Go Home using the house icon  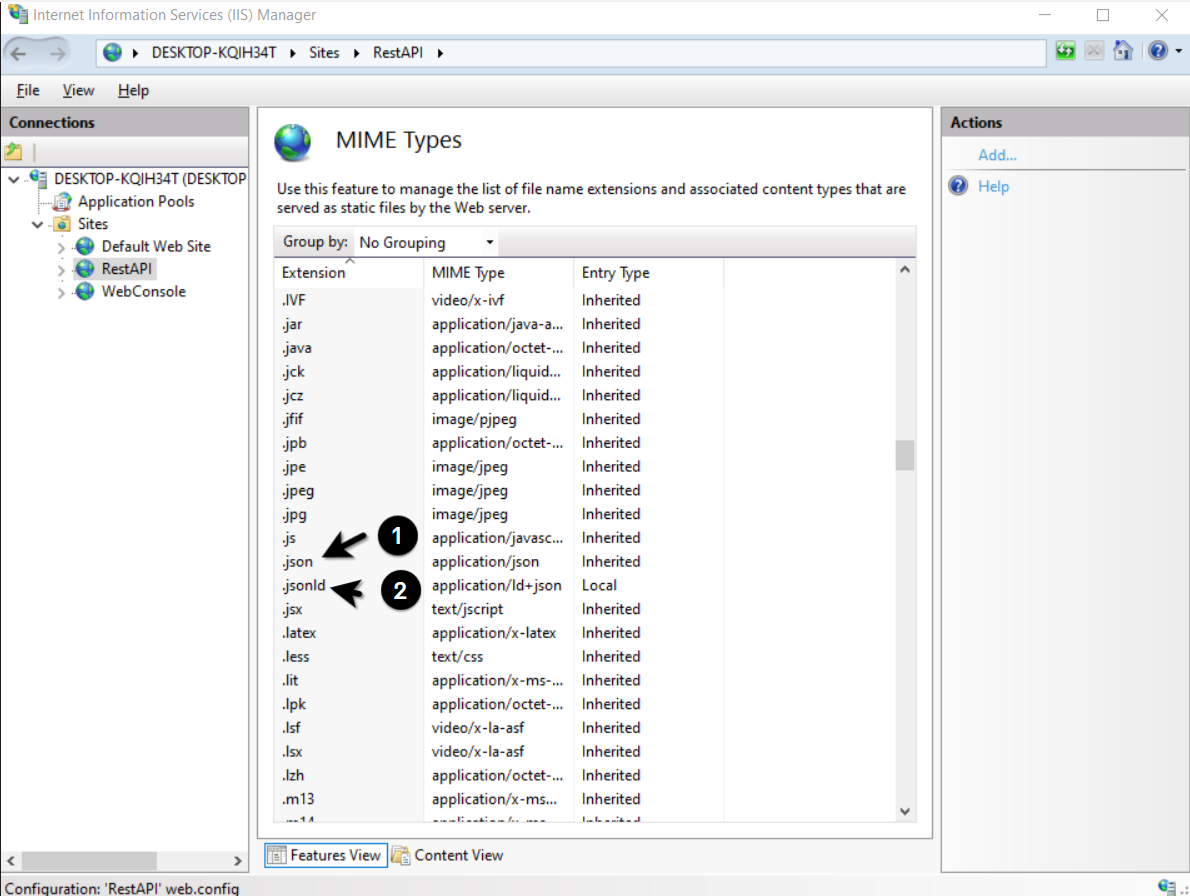point(1123,51)
